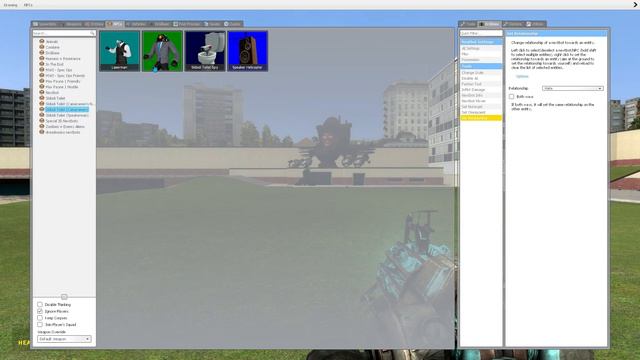Select the Disable AI tool

click(x=481, y=78)
